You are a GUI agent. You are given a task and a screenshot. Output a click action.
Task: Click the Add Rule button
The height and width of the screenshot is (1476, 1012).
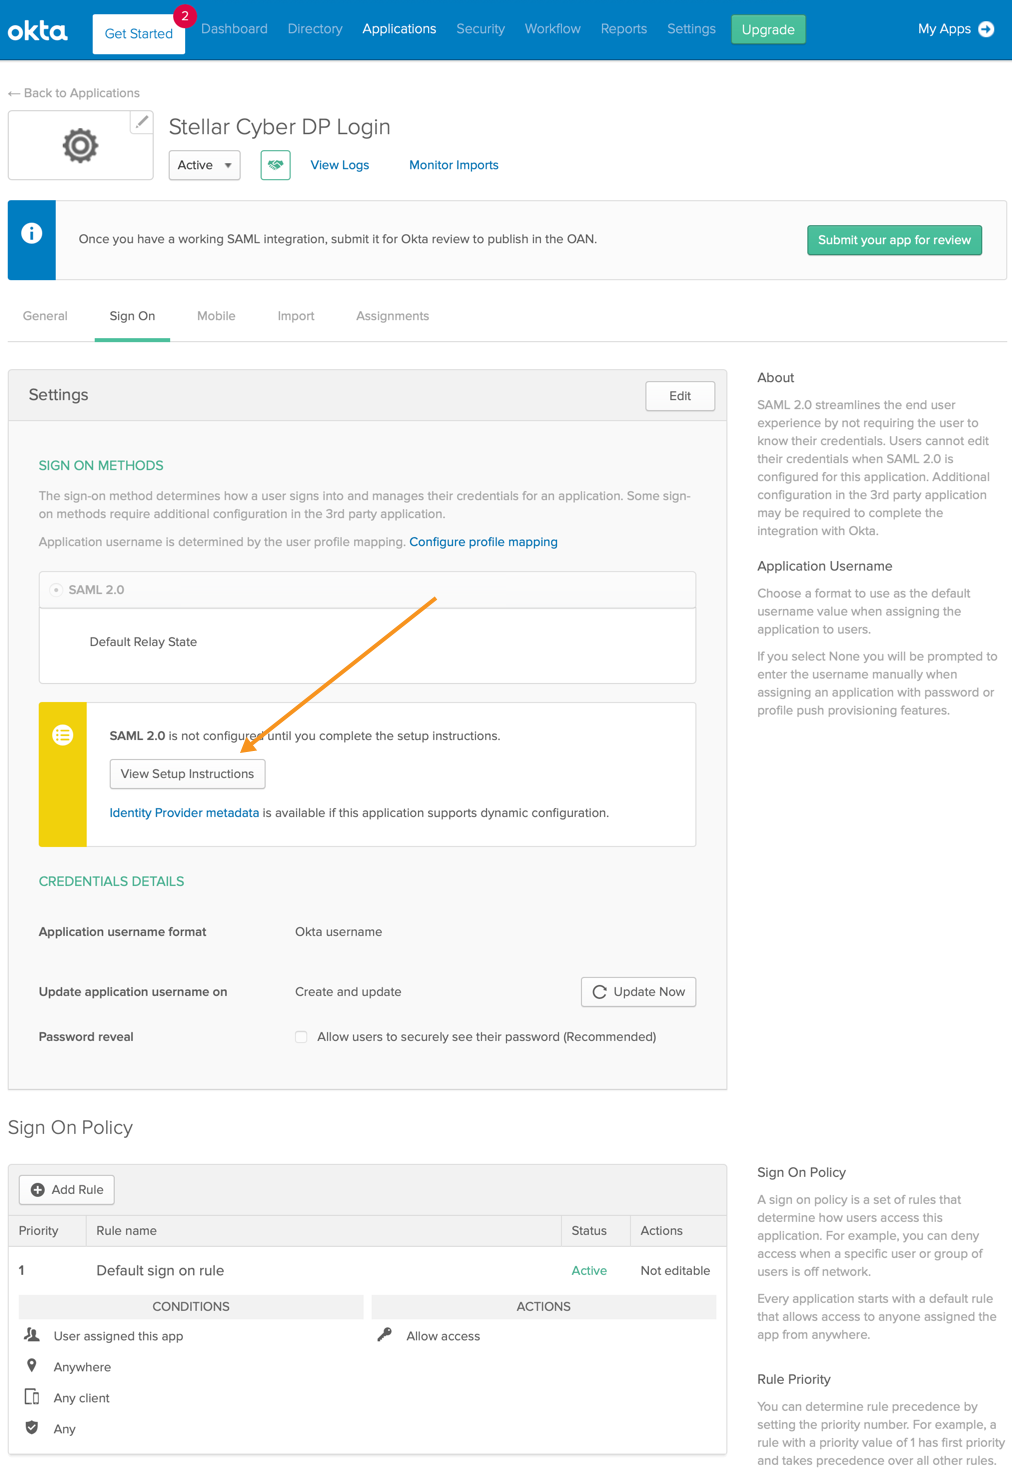[67, 1190]
